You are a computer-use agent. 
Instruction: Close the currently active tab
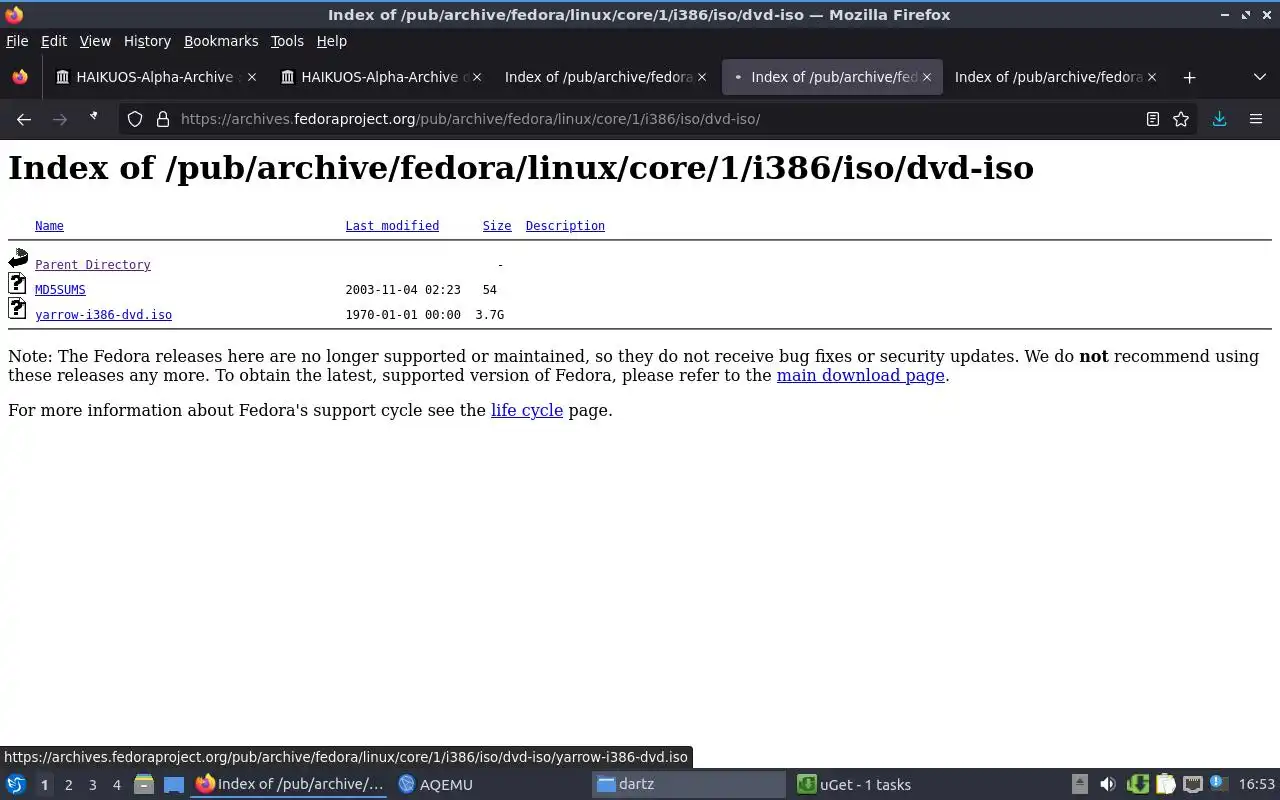click(x=927, y=77)
